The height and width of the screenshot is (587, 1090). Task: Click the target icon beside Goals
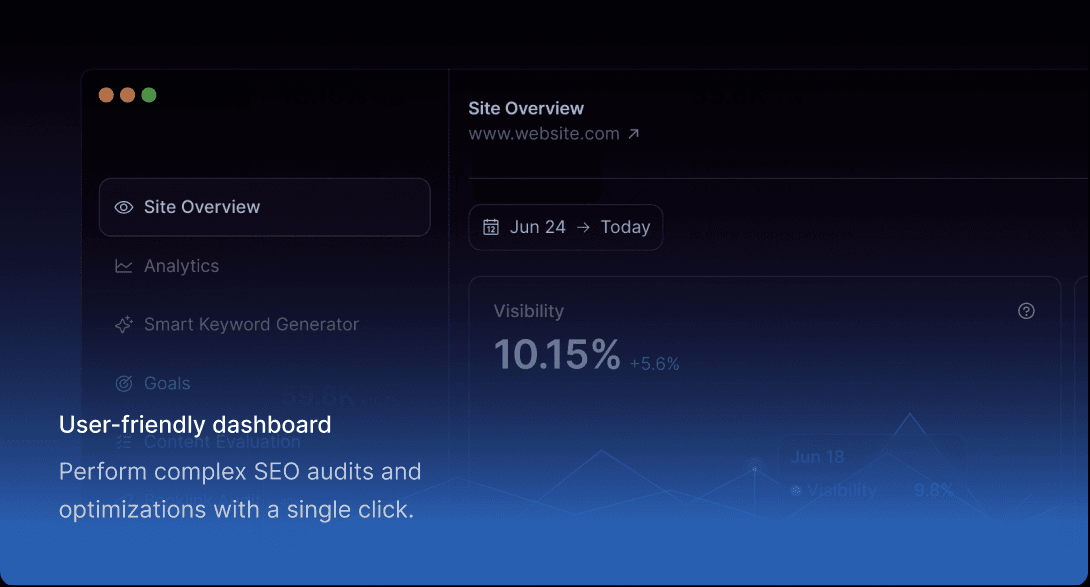point(124,383)
